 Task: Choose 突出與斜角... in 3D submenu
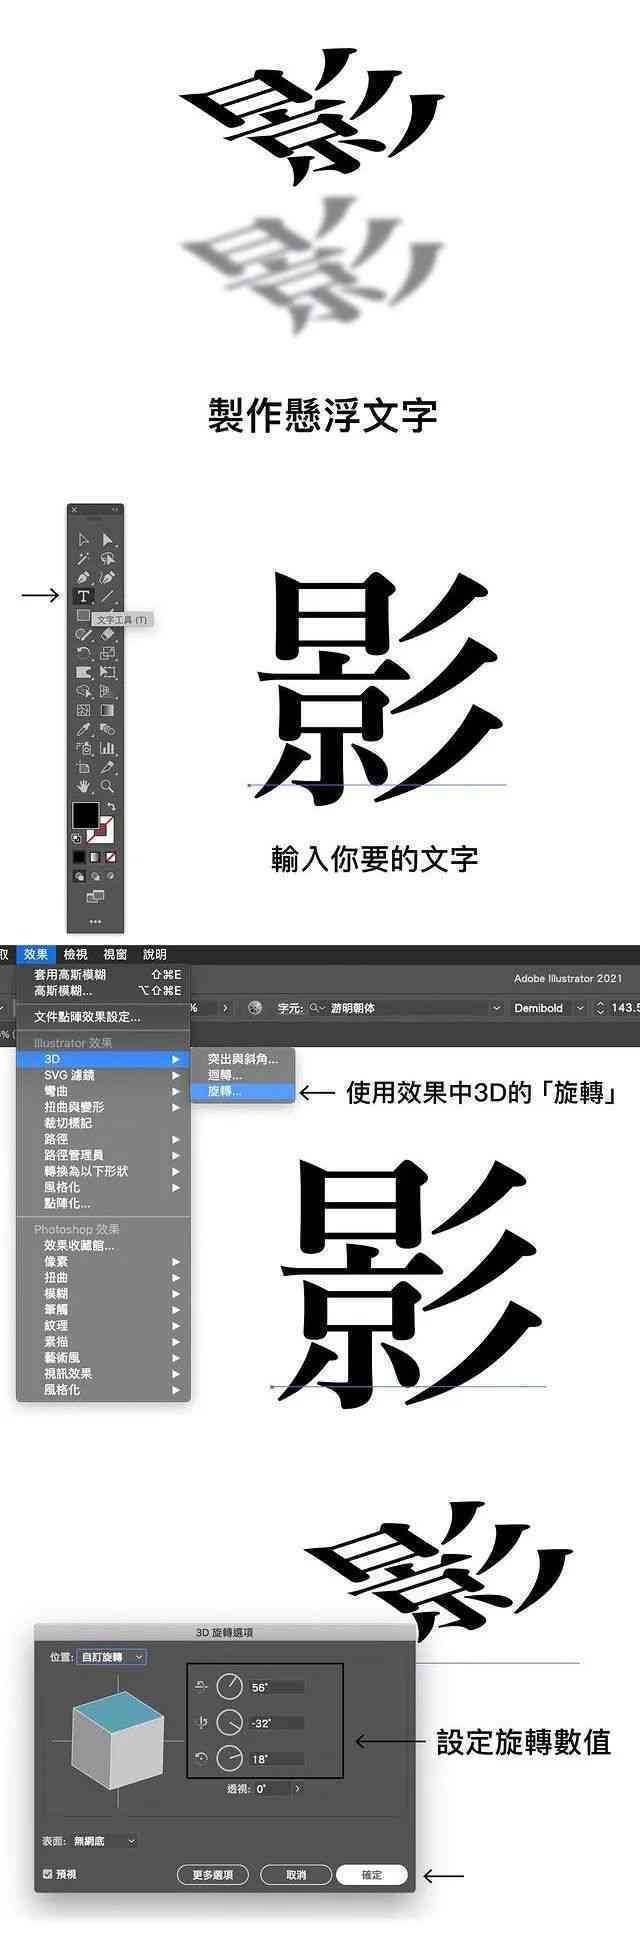242,1059
